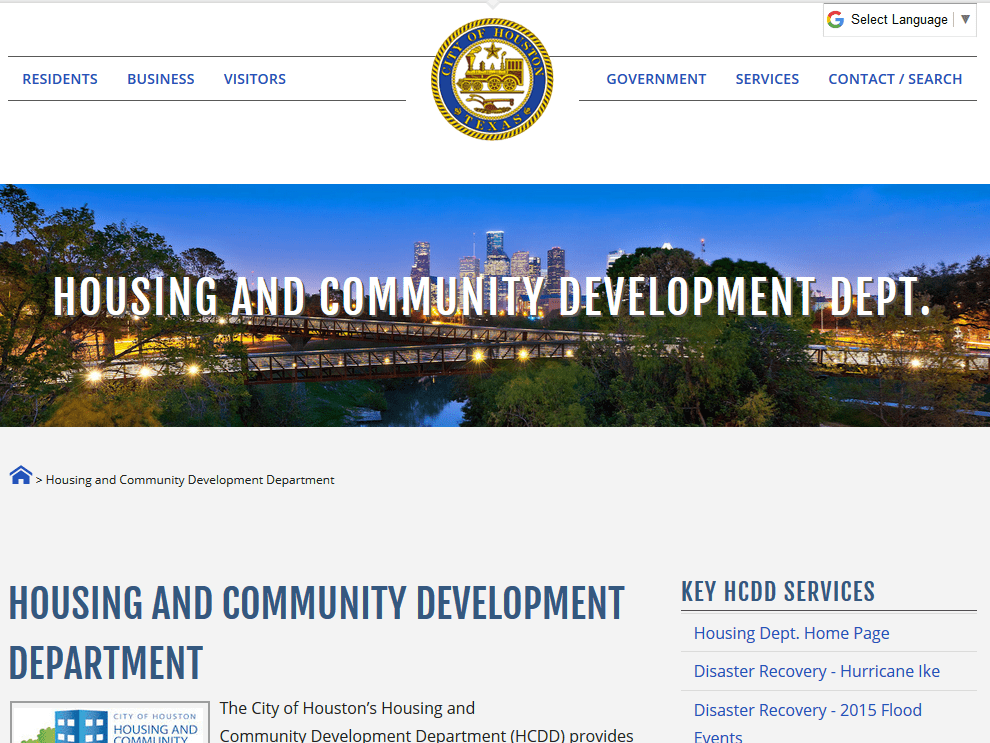This screenshot has height=743, width=990.
Task: Click the Housing and Community Development Department breadcrumb
Action: (190, 479)
